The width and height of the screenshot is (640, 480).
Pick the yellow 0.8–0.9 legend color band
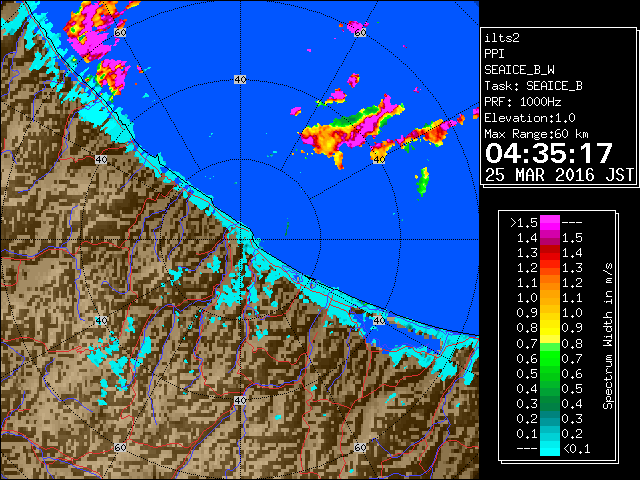click(x=550, y=328)
